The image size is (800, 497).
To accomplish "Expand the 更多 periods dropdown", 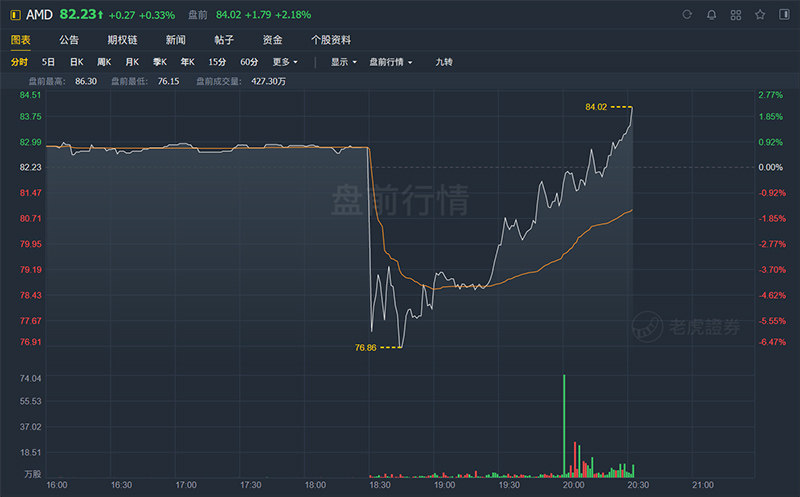I will coord(285,62).
